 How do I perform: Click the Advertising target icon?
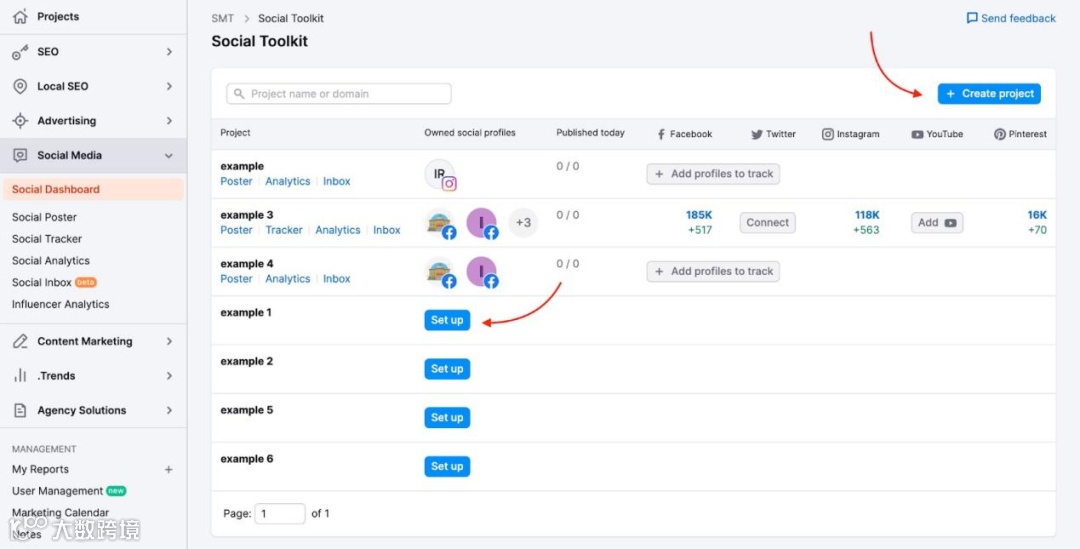(20, 121)
